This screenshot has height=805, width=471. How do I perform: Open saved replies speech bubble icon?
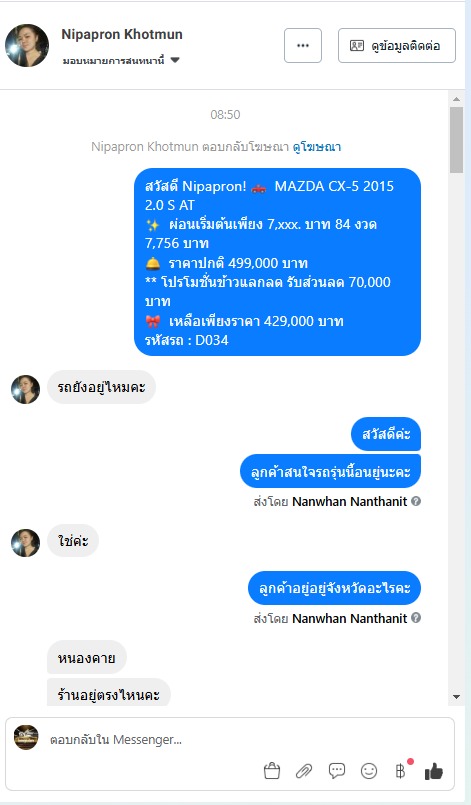point(336,771)
